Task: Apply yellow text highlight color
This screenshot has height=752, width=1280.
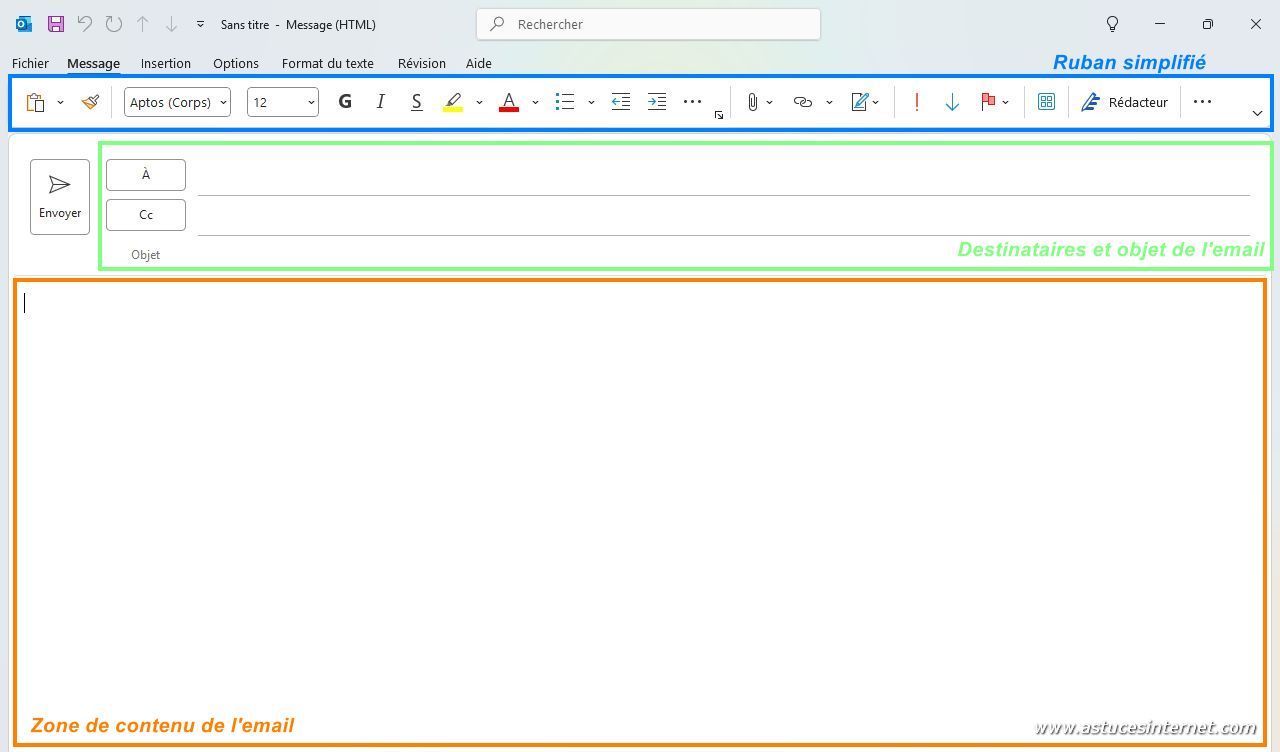Action: (x=453, y=102)
